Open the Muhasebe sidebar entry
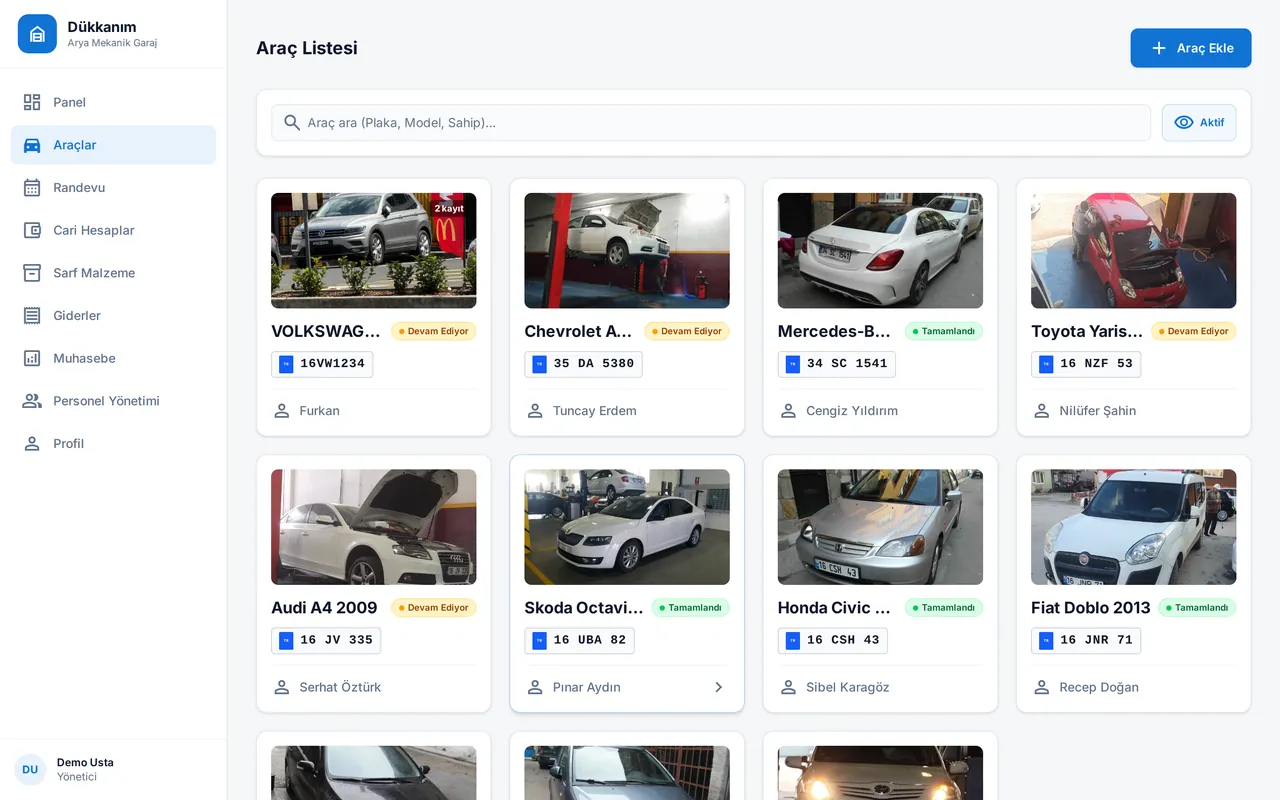 (x=113, y=358)
